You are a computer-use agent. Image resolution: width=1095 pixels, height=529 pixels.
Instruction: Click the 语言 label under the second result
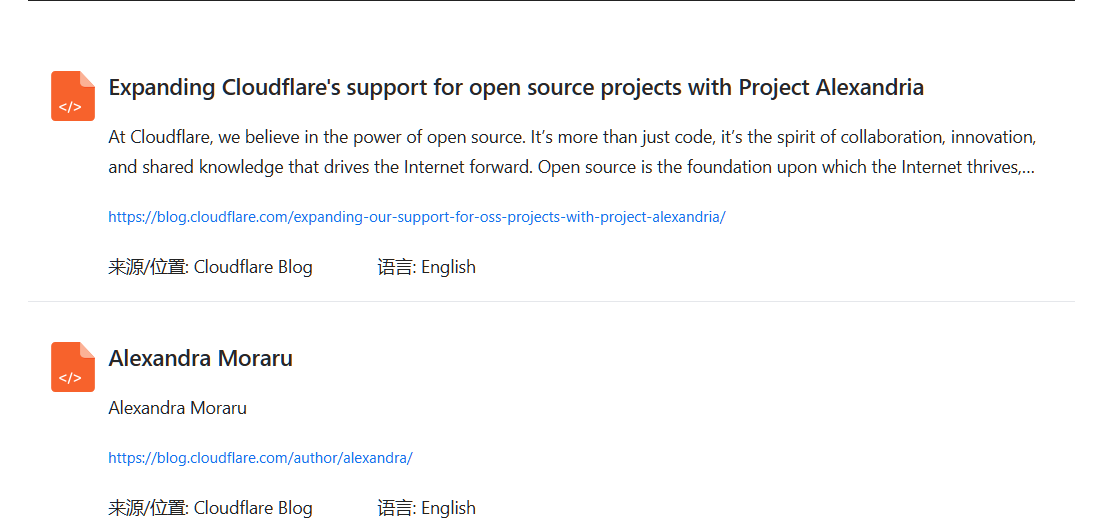(x=397, y=508)
